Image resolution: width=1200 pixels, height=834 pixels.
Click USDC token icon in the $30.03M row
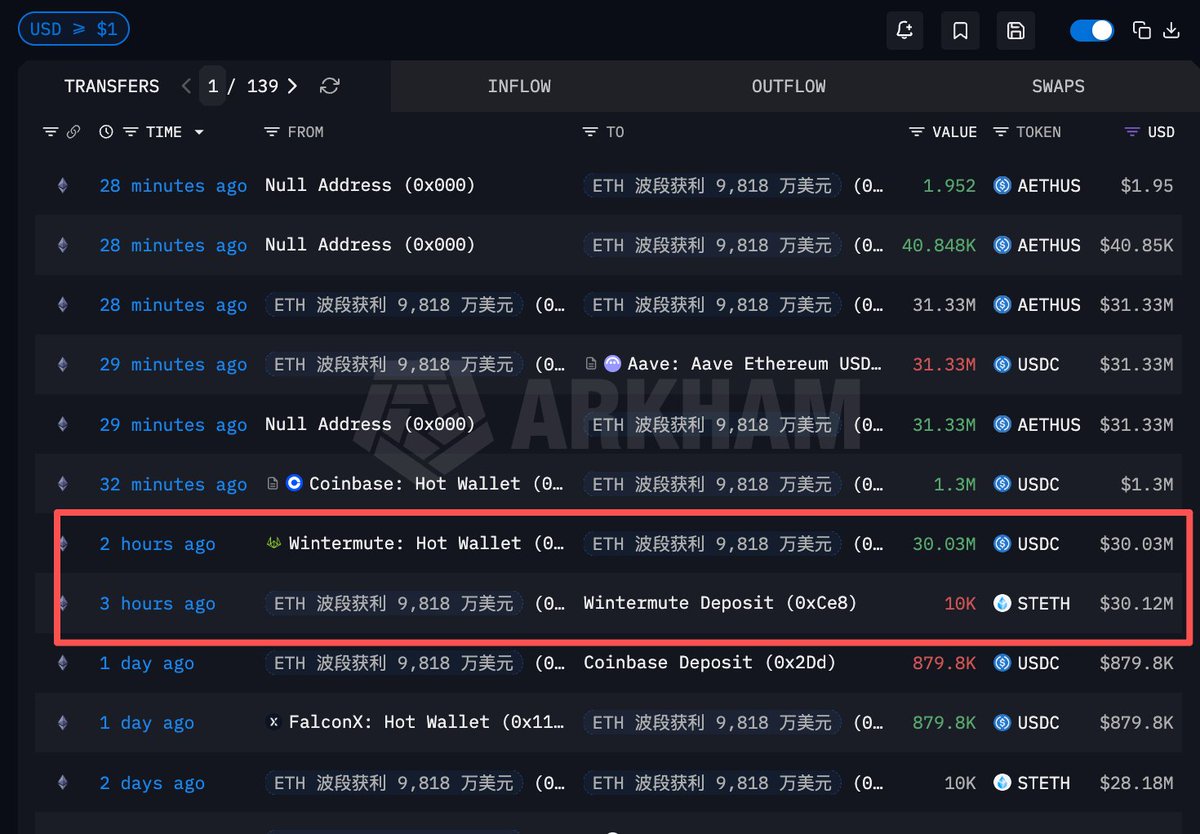point(1002,544)
